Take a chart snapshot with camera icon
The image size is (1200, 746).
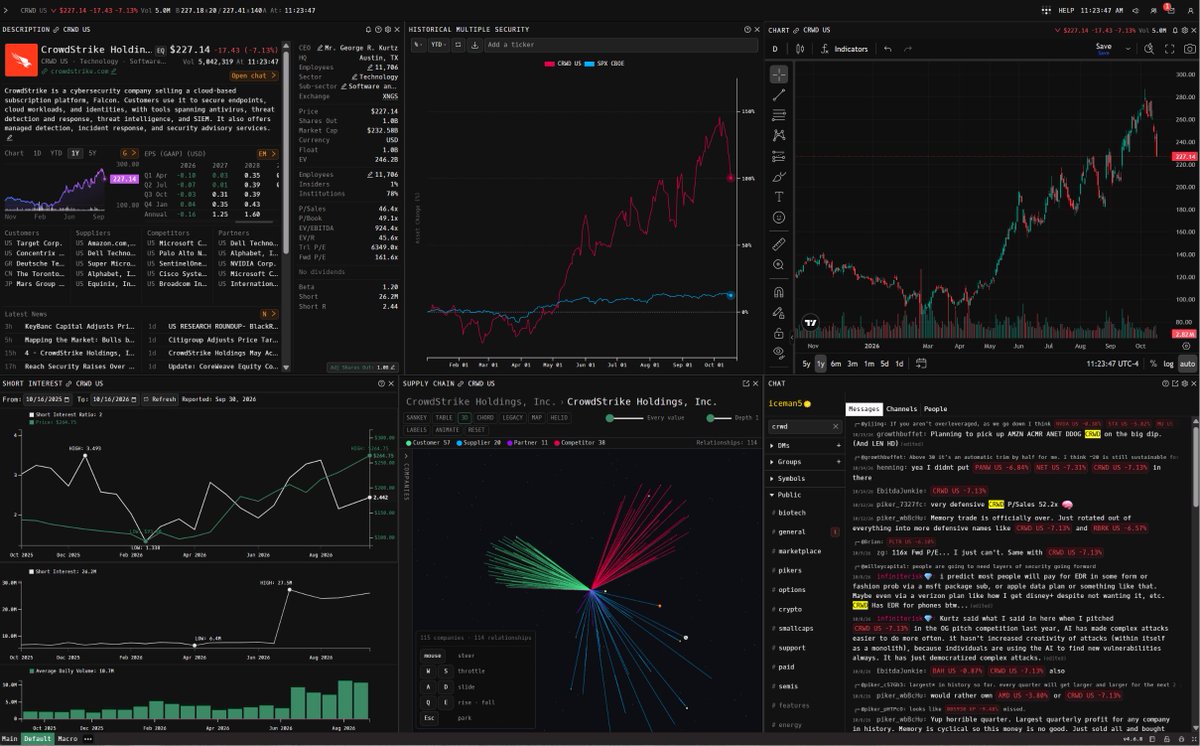point(1188,48)
